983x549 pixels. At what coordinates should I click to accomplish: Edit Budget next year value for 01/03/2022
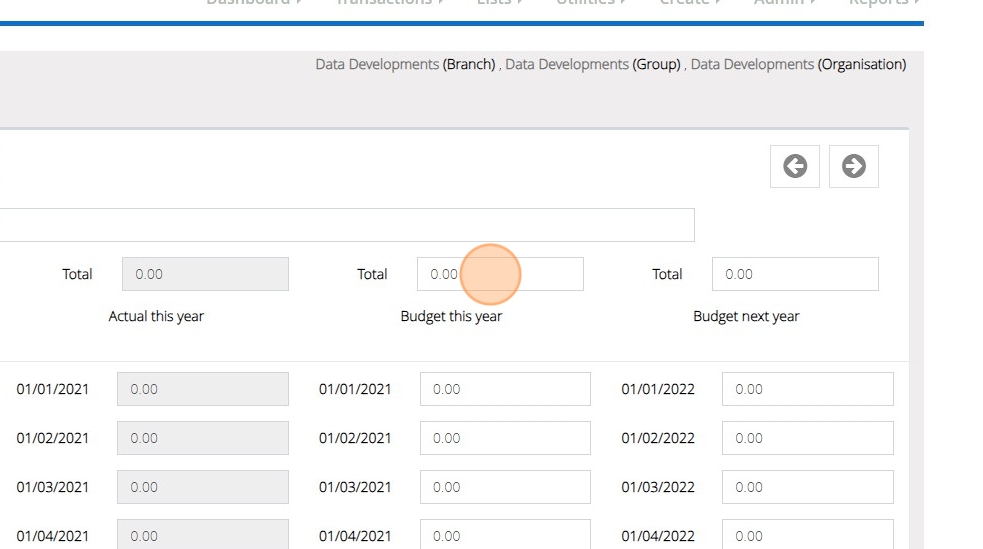[x=807, y=487]
